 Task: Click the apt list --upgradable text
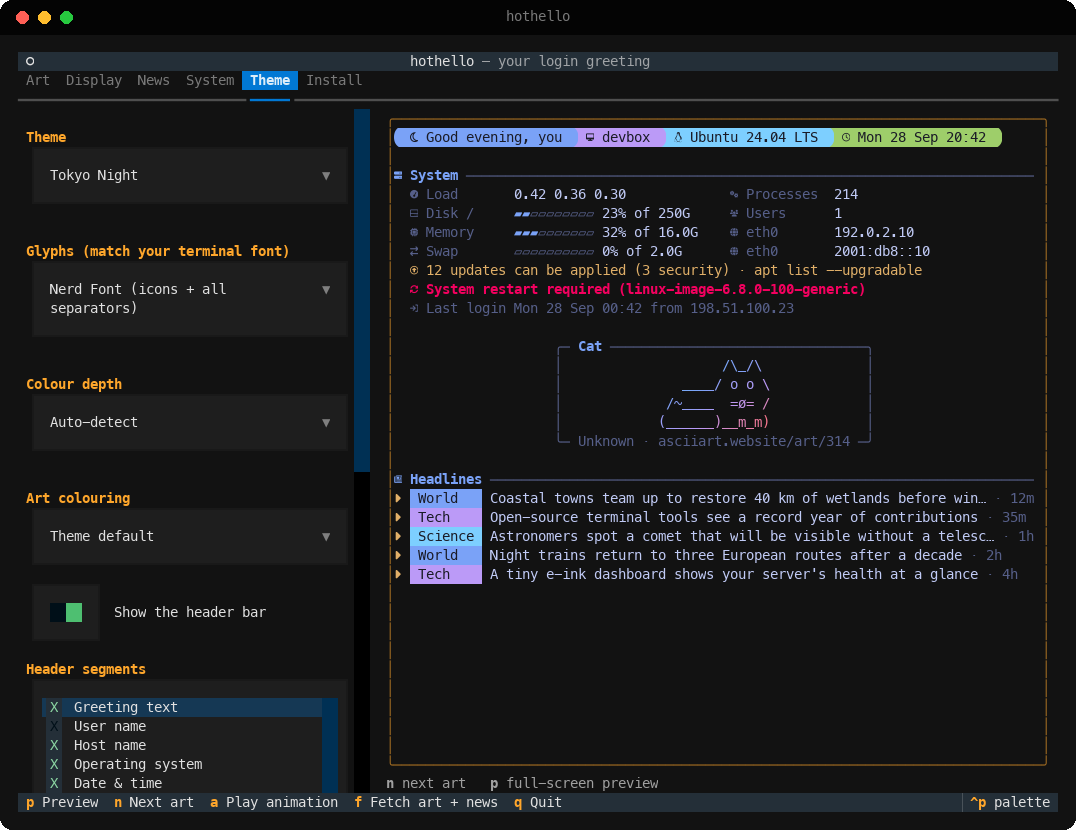click(x=838, y=270)
